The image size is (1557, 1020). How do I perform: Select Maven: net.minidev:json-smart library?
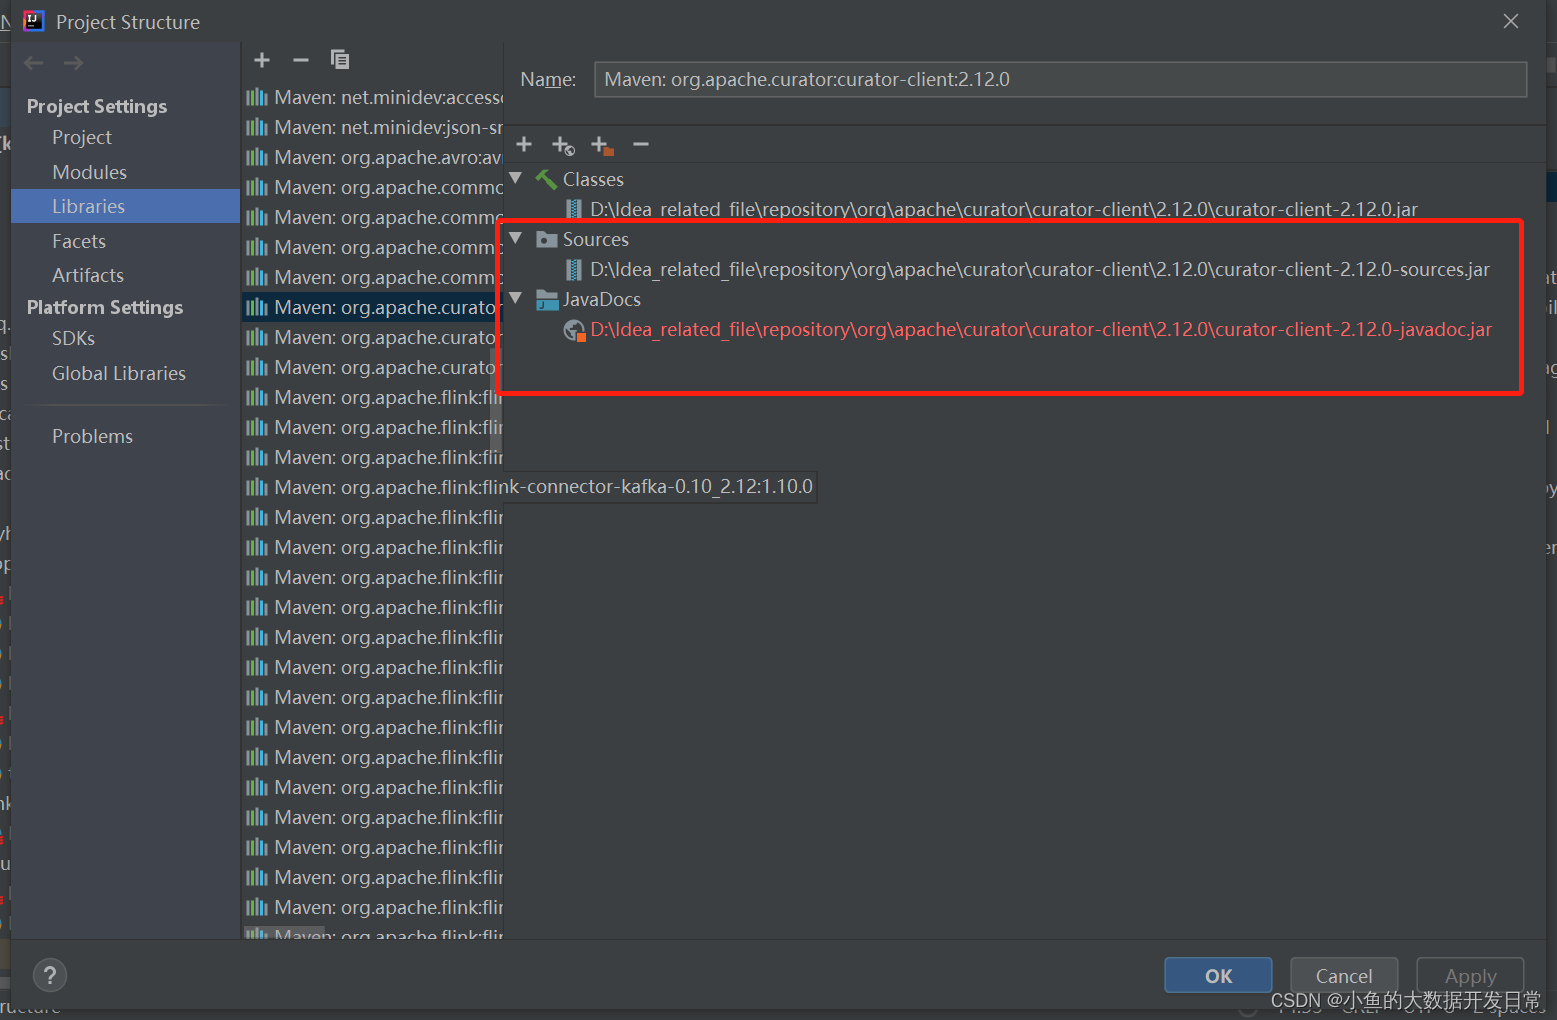click(x=373, y=127)
